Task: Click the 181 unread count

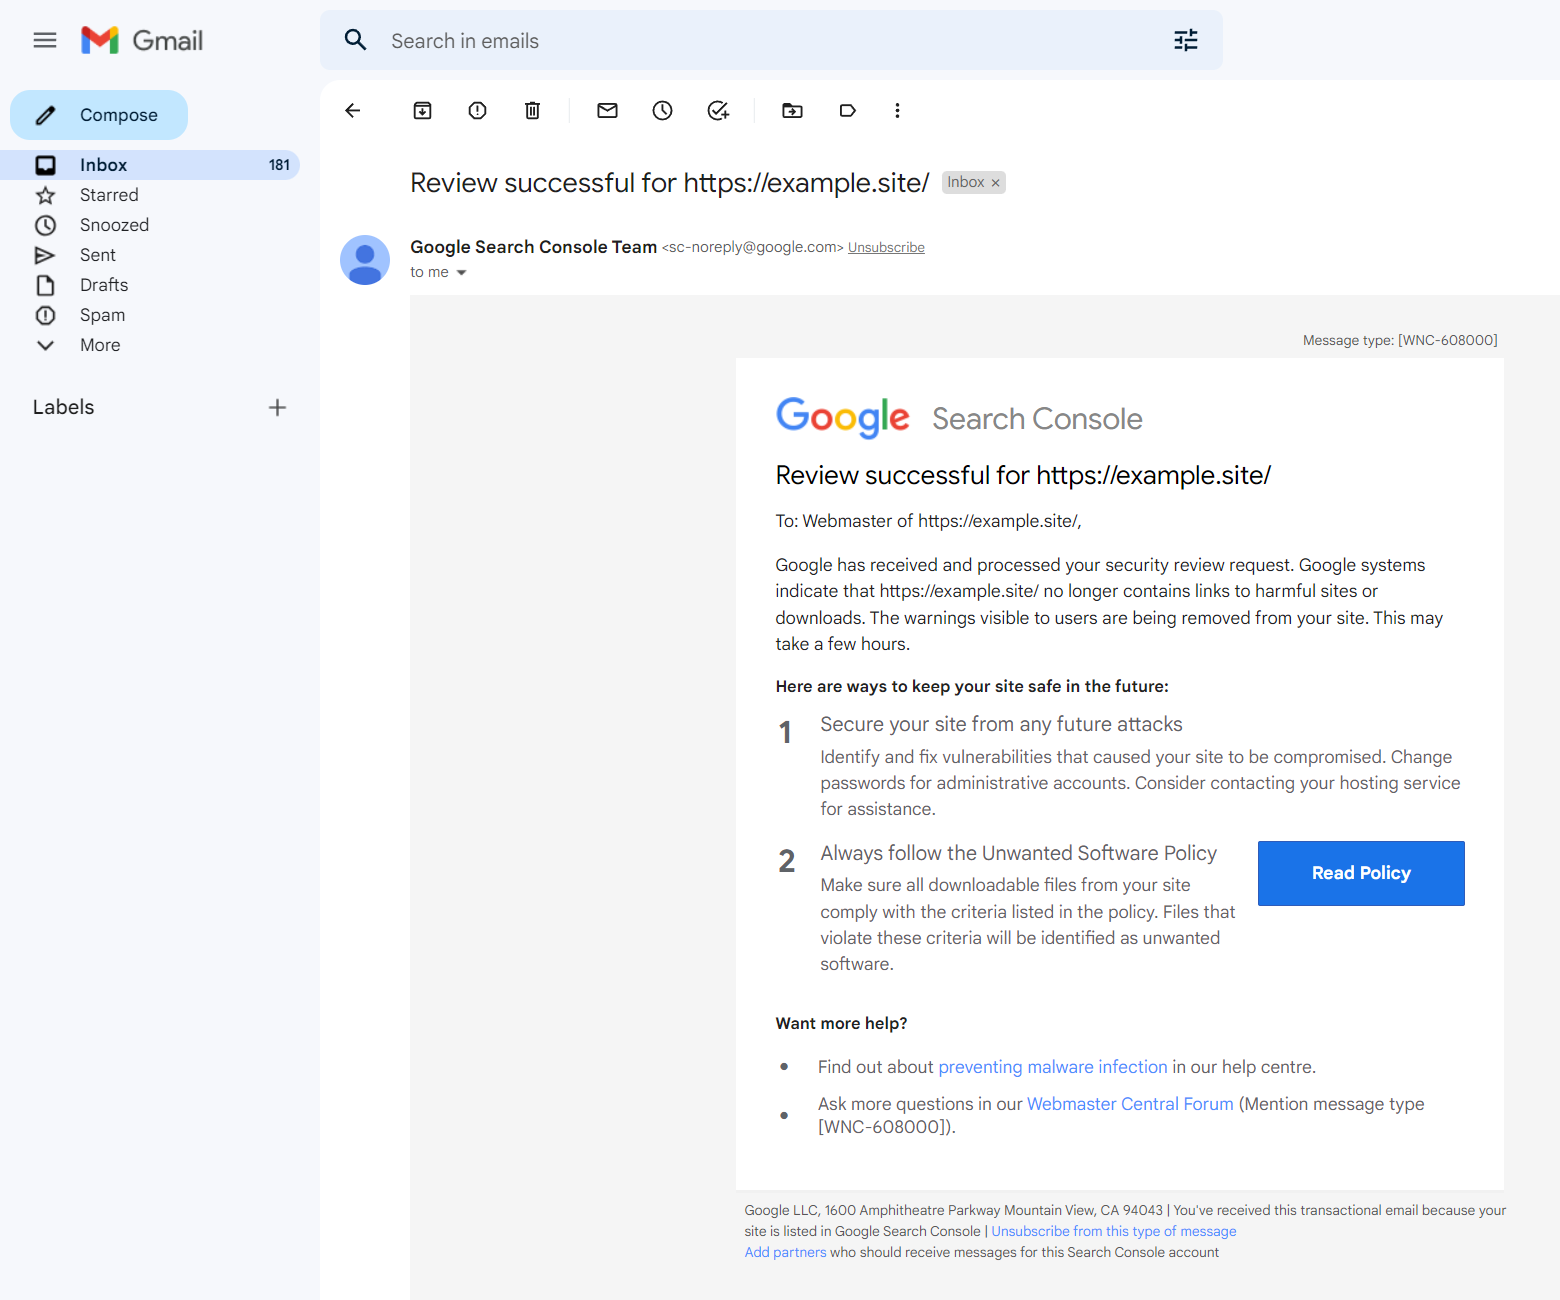Action: point(279,165)
